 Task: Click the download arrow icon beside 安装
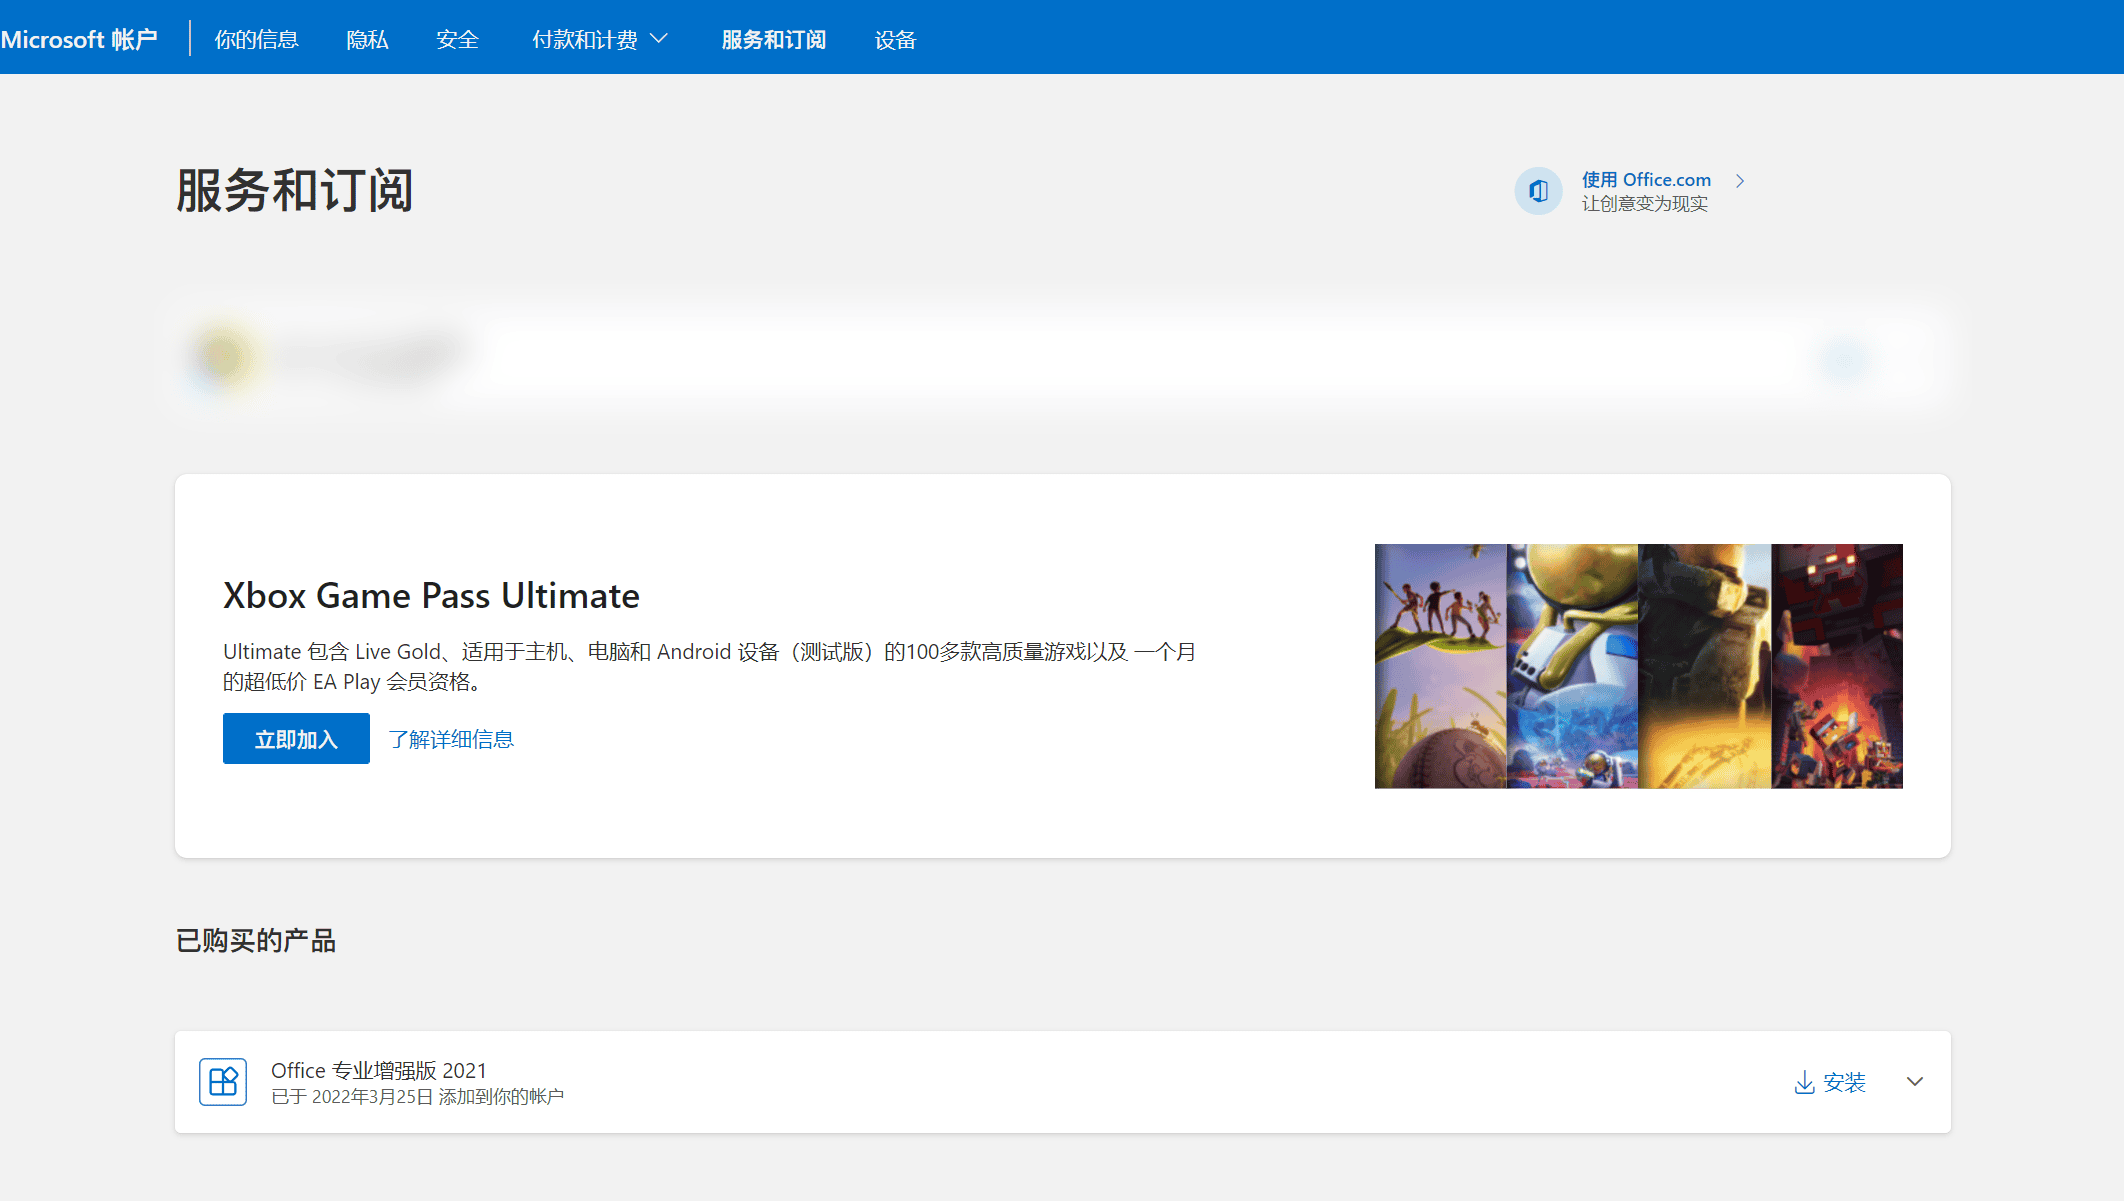[x=1804, y=1082]
